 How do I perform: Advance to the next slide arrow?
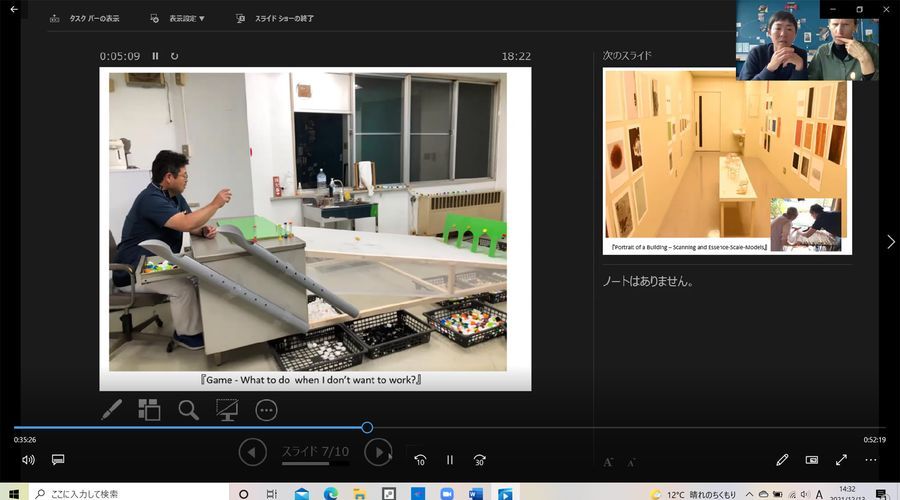(x=378, y=453)
